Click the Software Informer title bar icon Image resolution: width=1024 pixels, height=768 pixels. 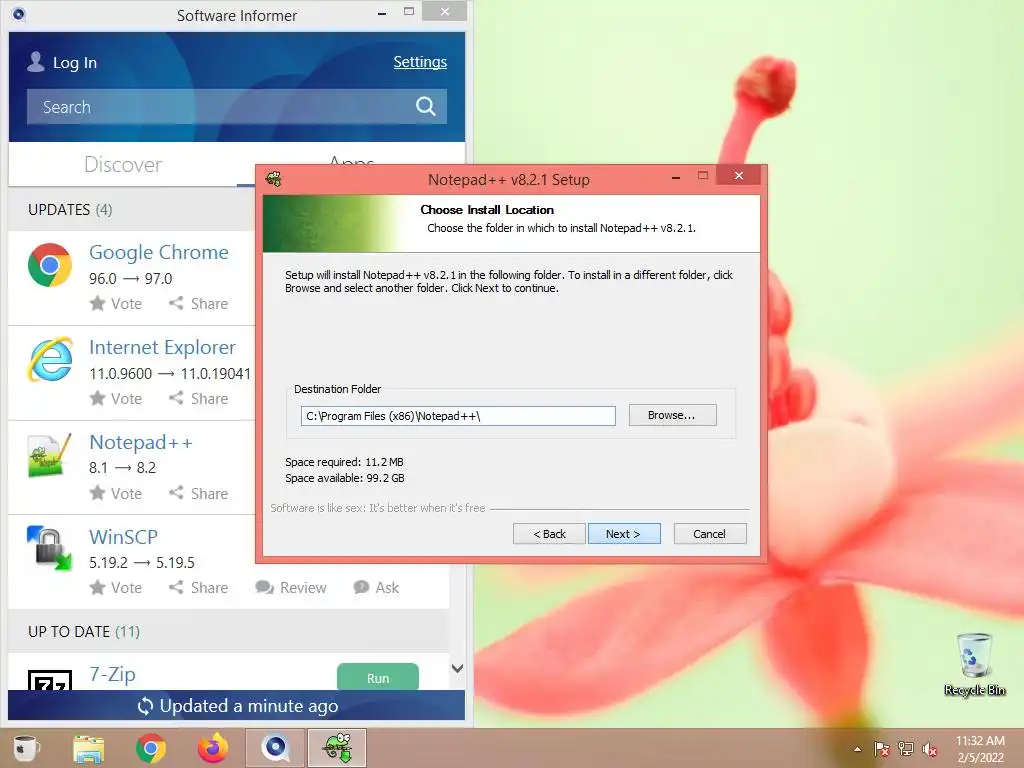coord(19,14)
